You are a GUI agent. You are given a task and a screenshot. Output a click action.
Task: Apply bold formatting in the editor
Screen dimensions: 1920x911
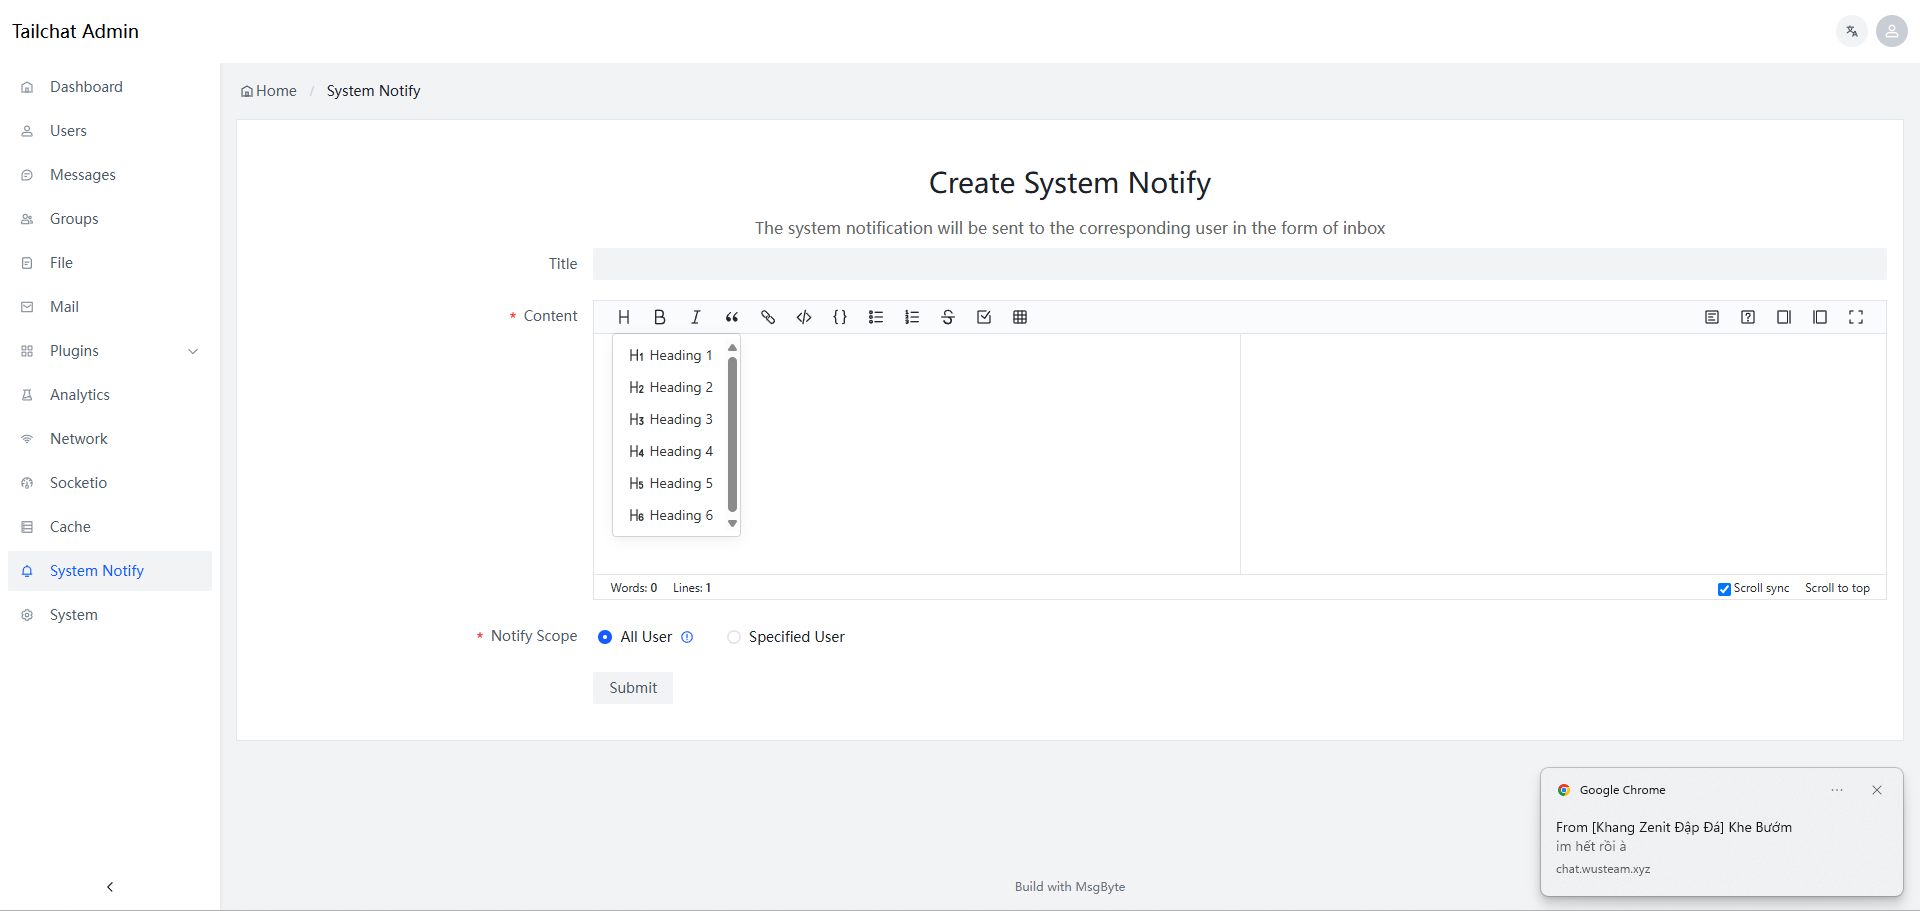660,317
